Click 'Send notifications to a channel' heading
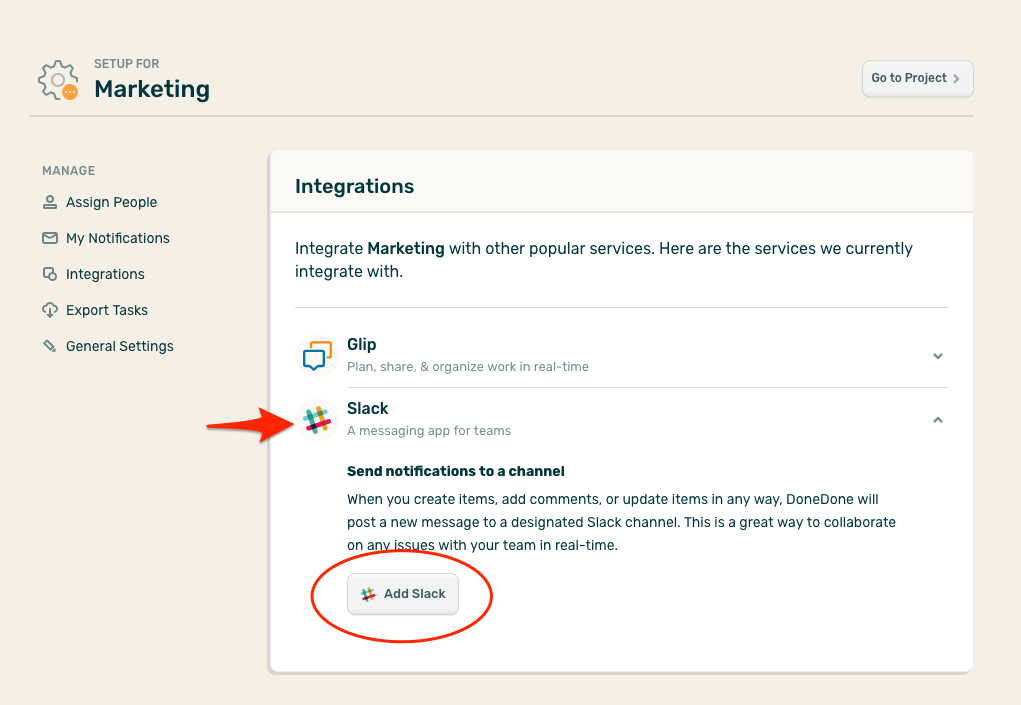The width and height of the screenshot is (1021, 705). point(455,471)
